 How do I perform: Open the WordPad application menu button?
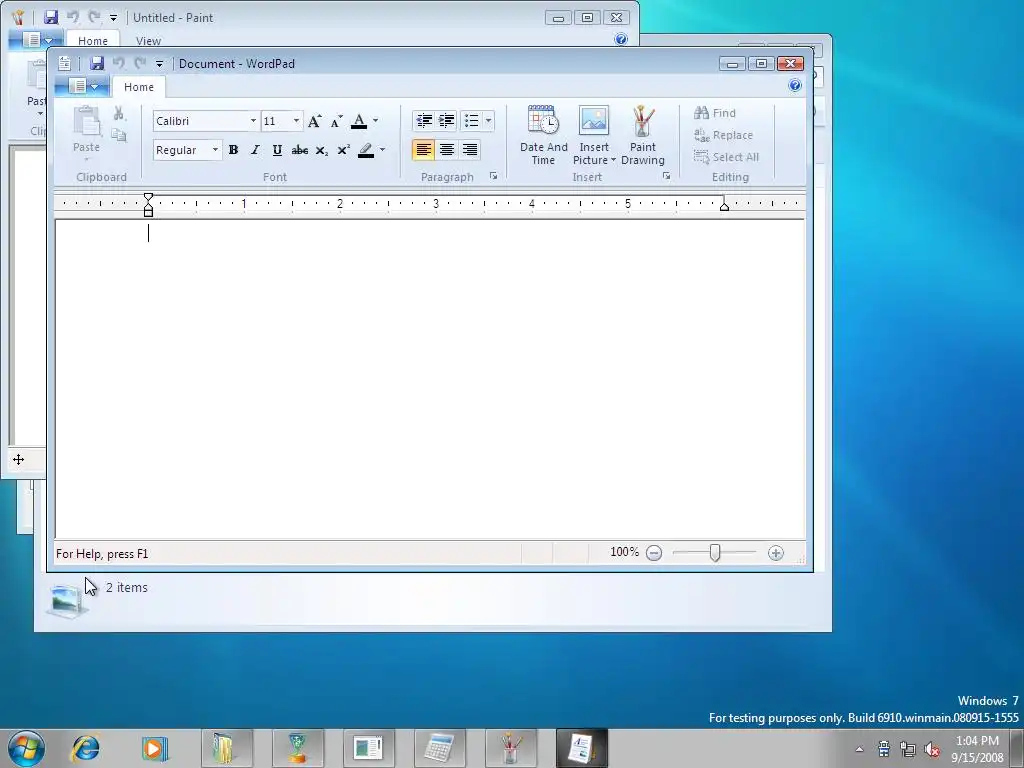pyautogui.click(x=82, y=86)
